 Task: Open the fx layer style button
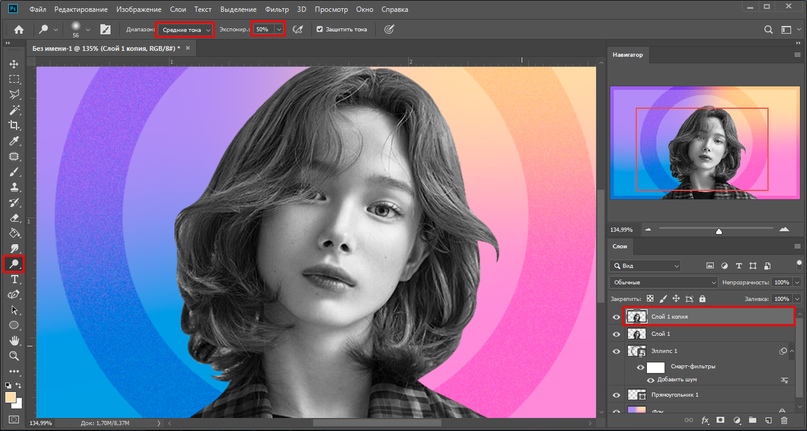coord(705,420)
